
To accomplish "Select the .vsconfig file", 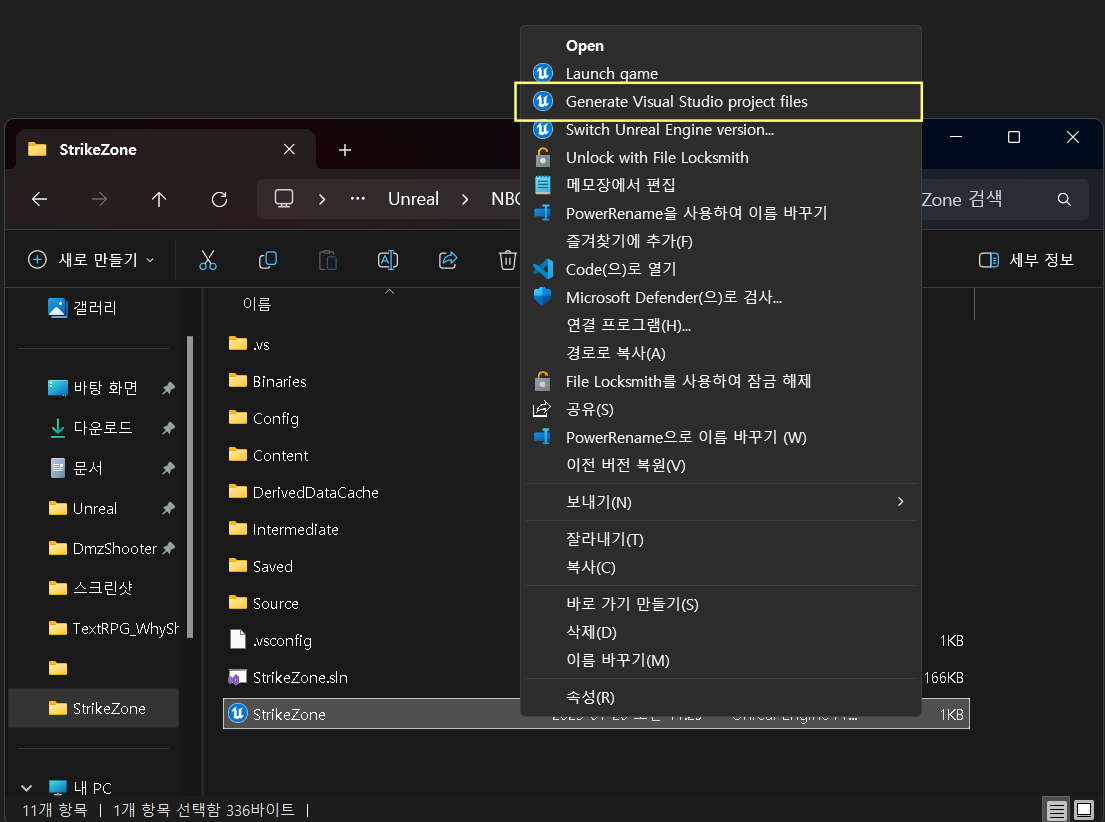I will click(282, 641).
